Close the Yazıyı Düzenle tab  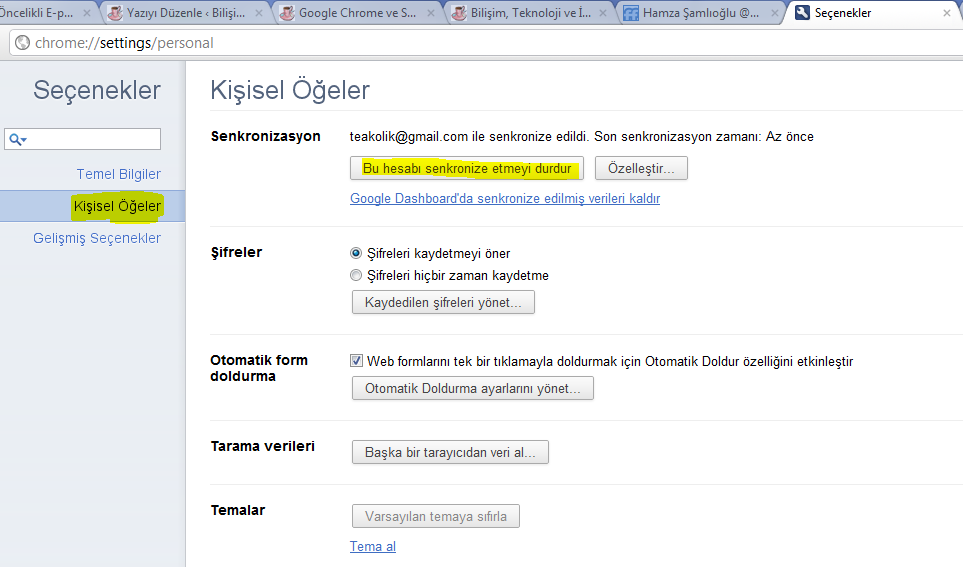click(259, 13)
